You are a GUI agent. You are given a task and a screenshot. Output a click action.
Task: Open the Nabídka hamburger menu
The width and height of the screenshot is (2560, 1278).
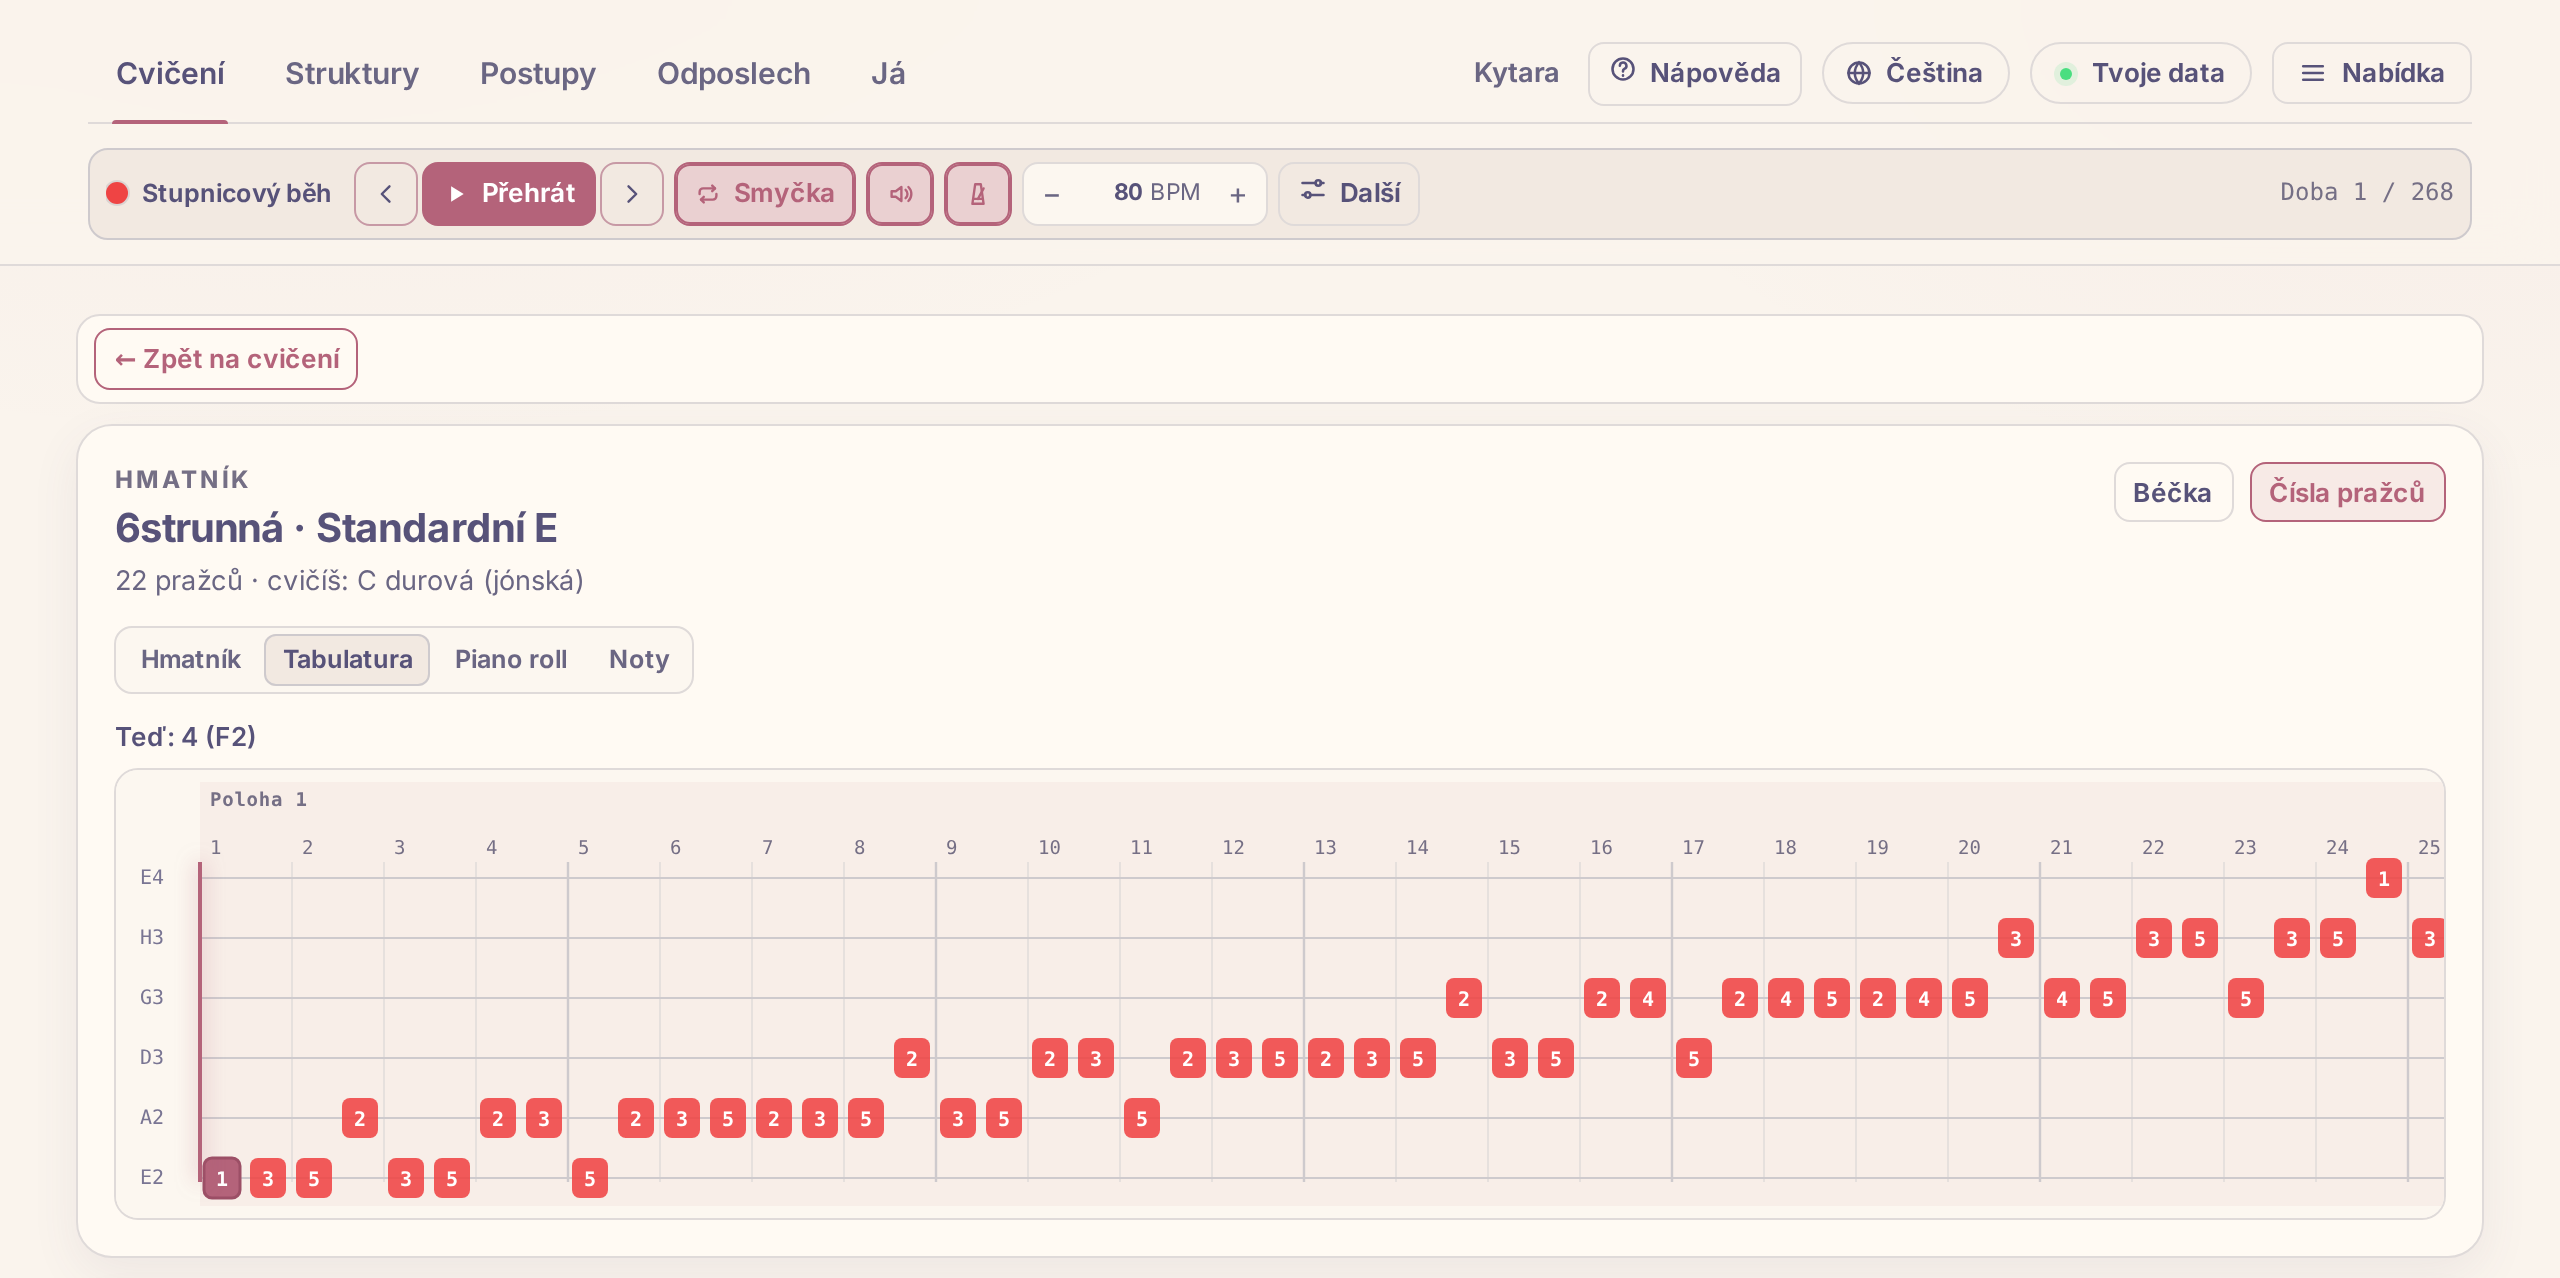[2372, 73]
